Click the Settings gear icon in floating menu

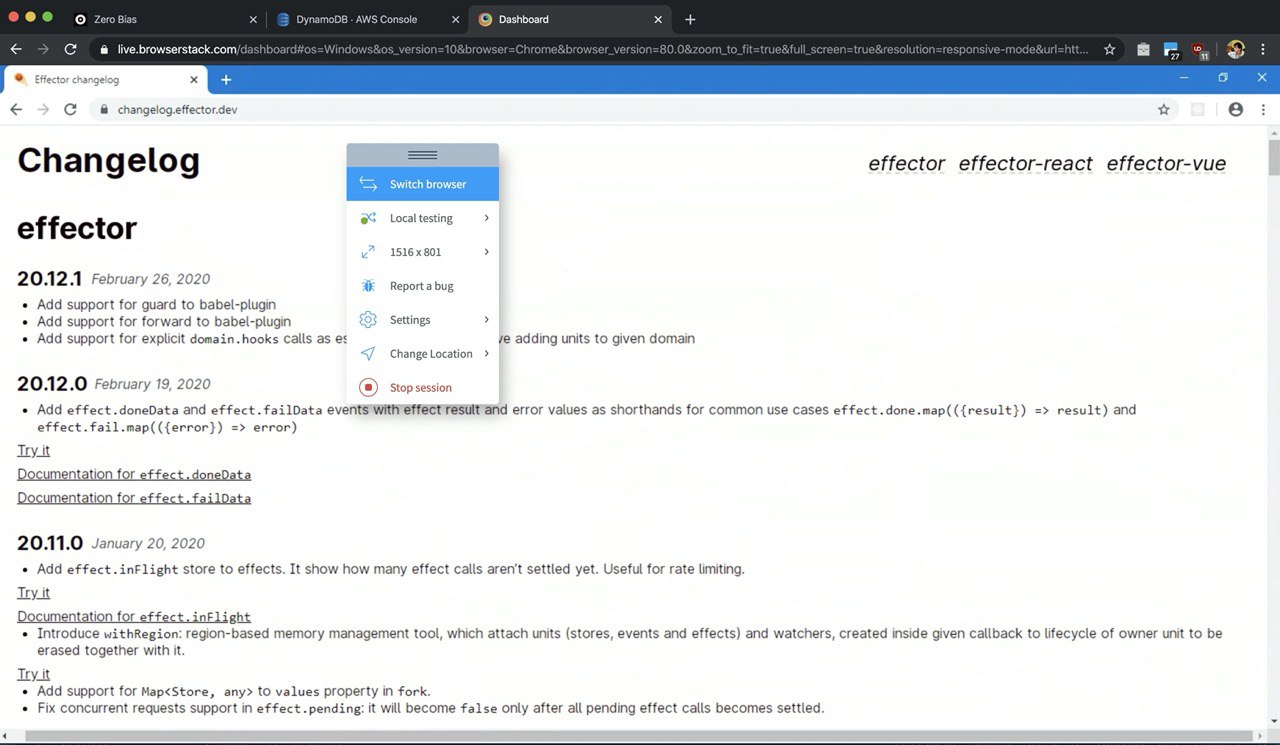368,320
